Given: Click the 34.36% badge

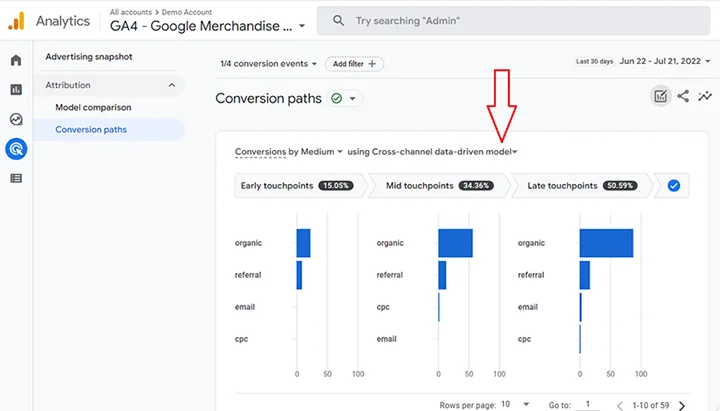Looking at the screenshot, I should (476, 186).
